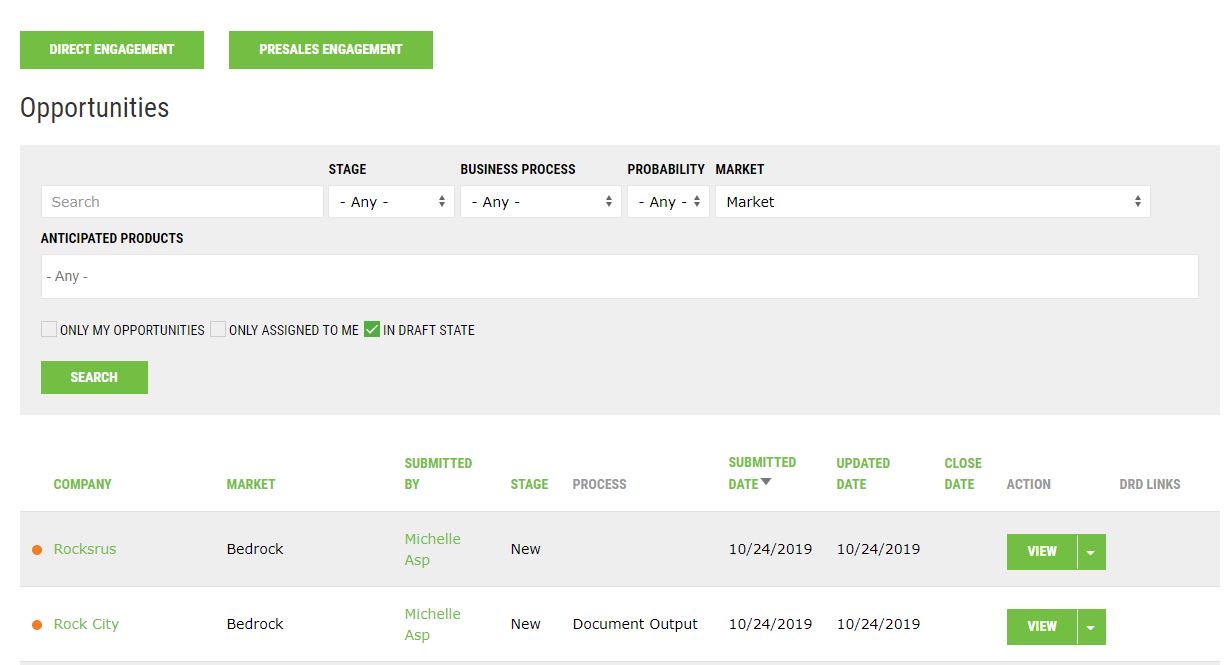Click the VIEW button for Rock City
1232x665 pixels.
tap(1041, 626)
